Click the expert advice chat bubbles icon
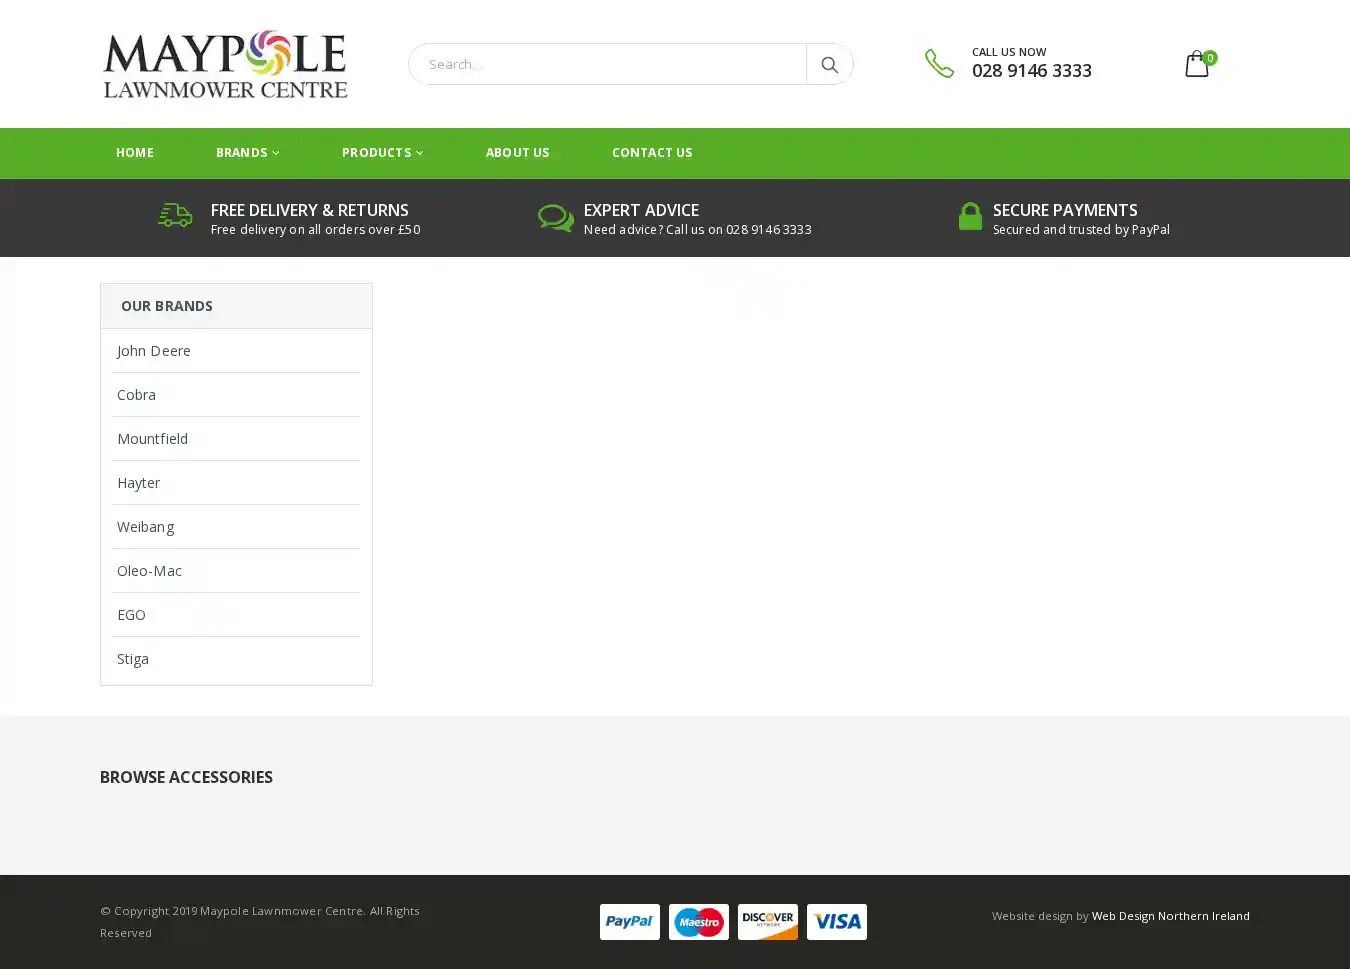The width and height of the screenshot is (1350, 969). (x=556, y=218)
